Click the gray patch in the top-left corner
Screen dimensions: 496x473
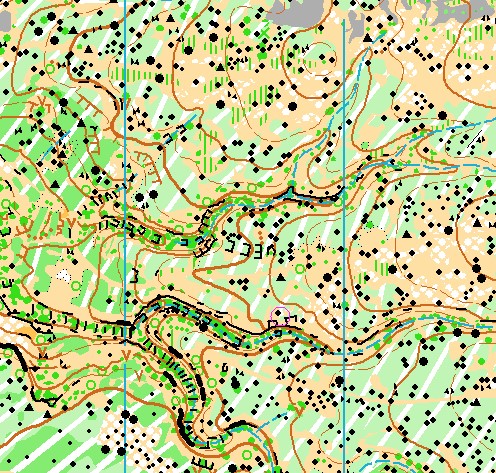(5, 21)
